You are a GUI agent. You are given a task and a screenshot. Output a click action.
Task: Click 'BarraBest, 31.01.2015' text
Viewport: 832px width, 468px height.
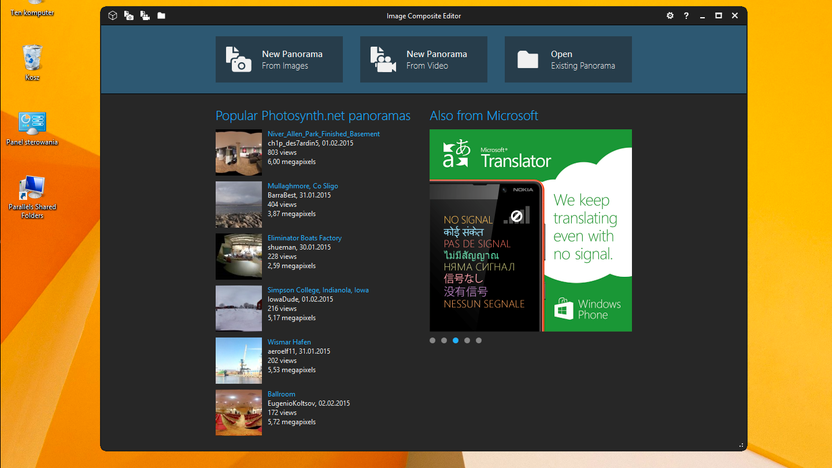(299, 195)
